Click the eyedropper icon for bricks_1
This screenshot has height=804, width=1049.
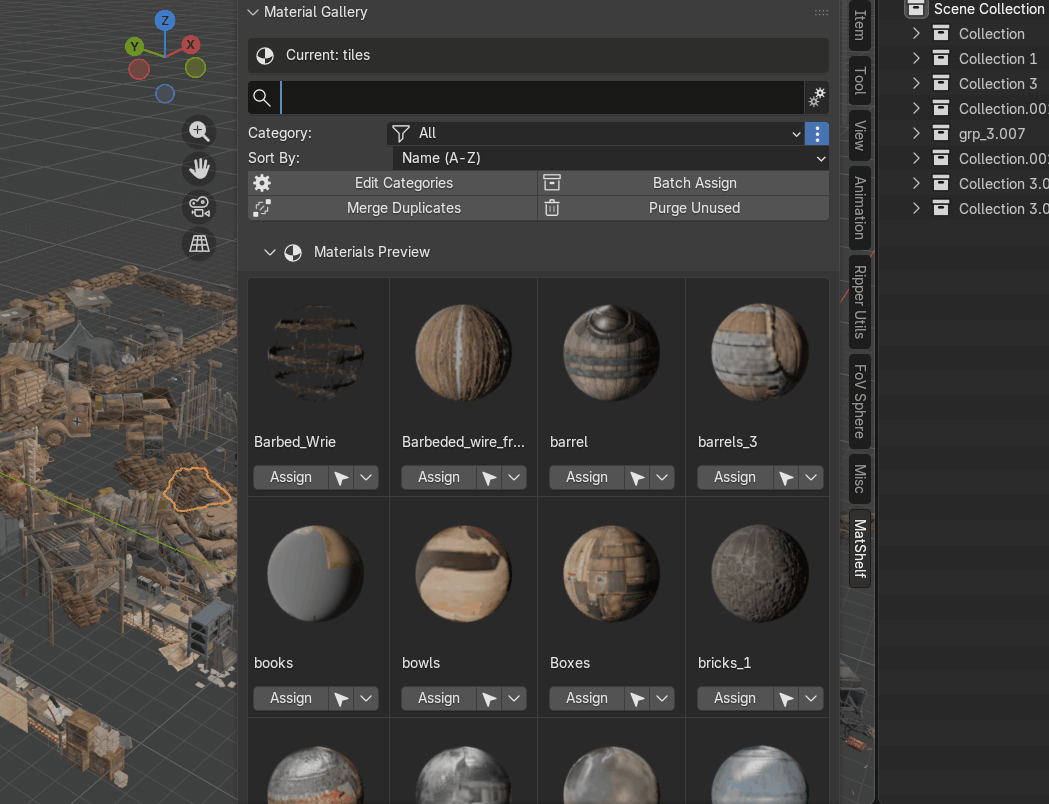coord(785,698)
